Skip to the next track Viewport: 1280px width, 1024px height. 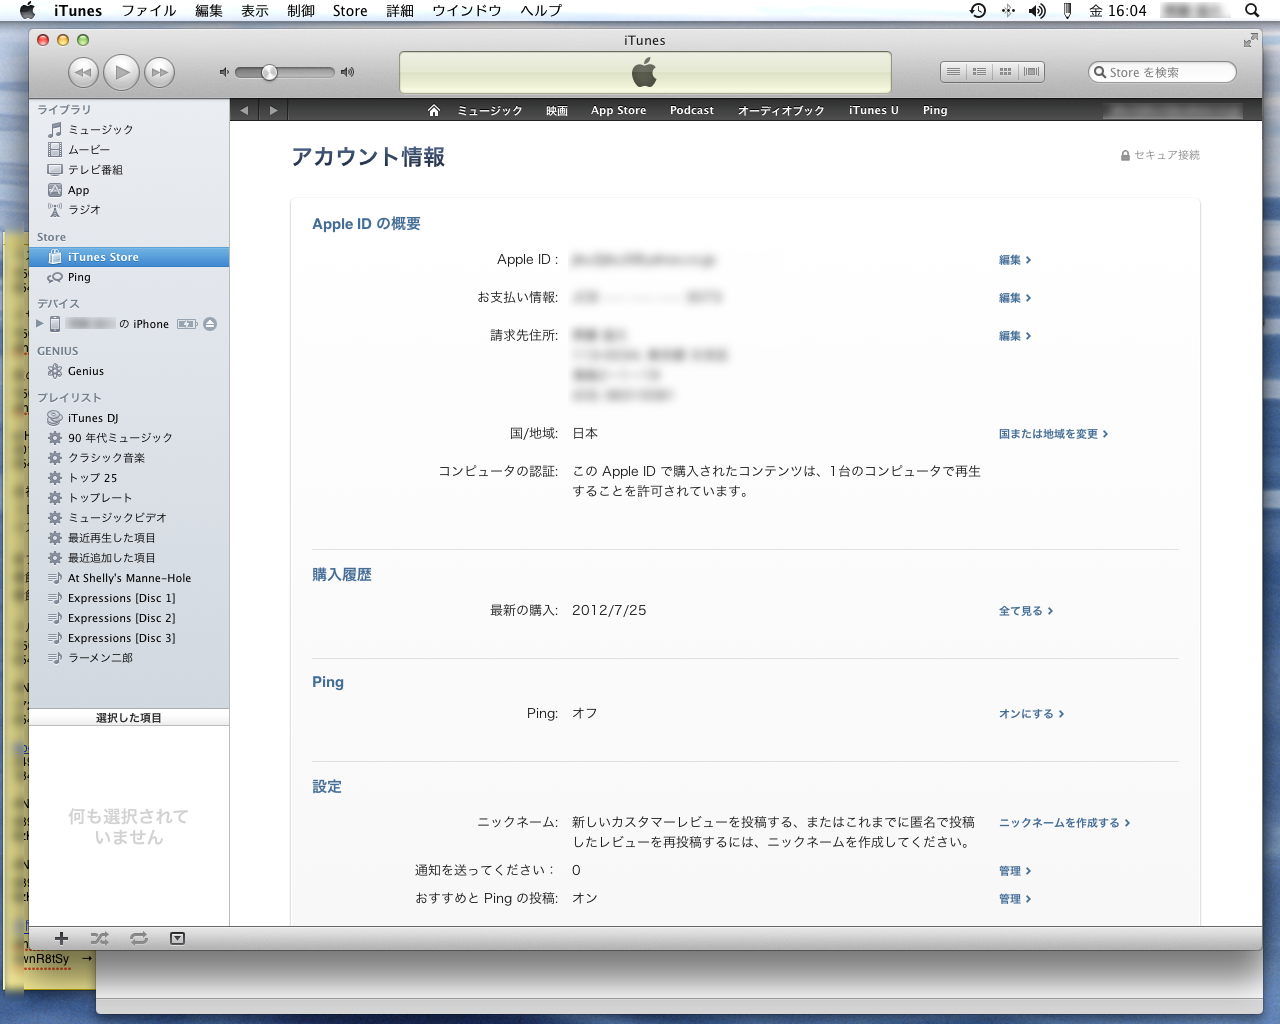(x=159, y=72)
